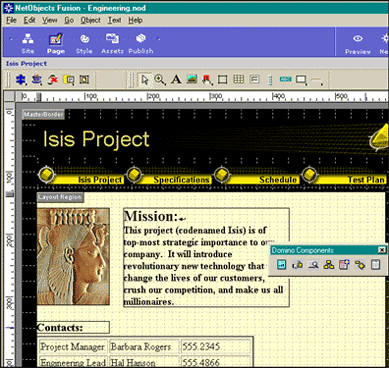Select the Layout Region label tab
Image resolution: width=389 pixels, height=368 pixels.
click(x=60, y=197)
